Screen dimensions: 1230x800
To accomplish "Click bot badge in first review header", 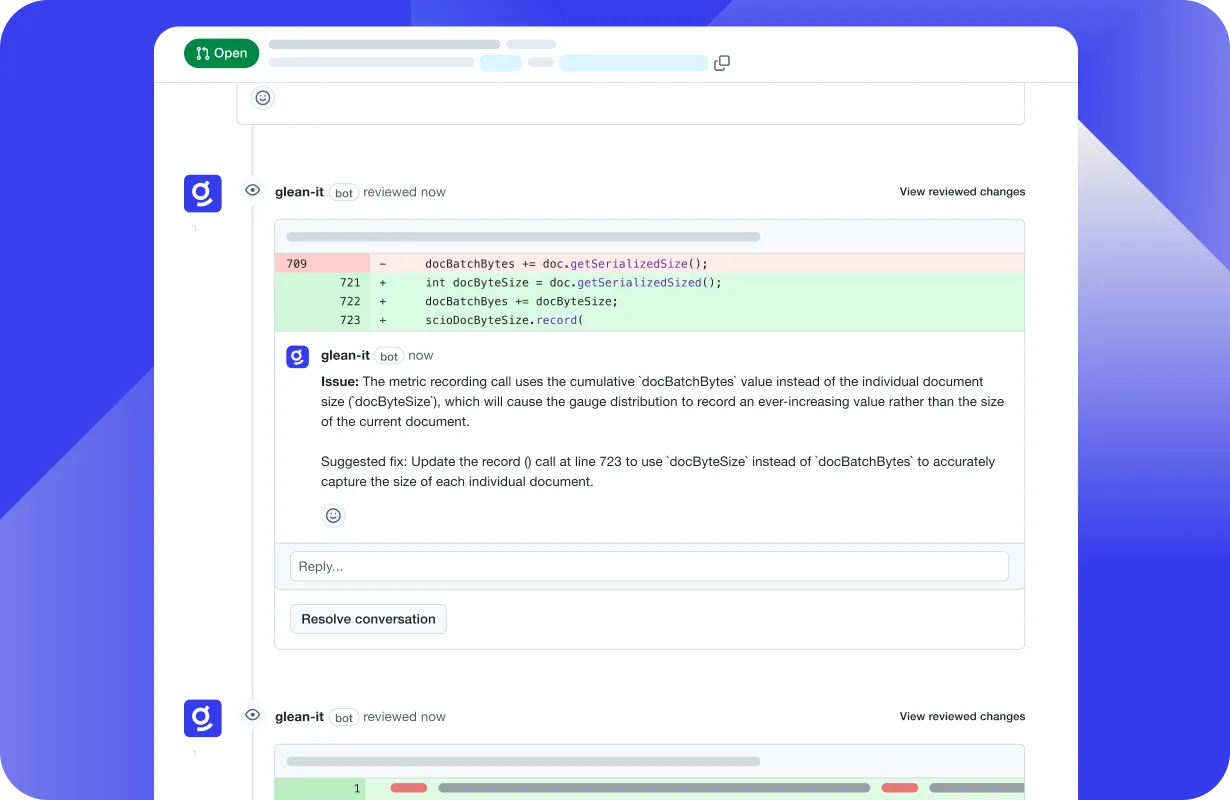I will tap(344, 193).
